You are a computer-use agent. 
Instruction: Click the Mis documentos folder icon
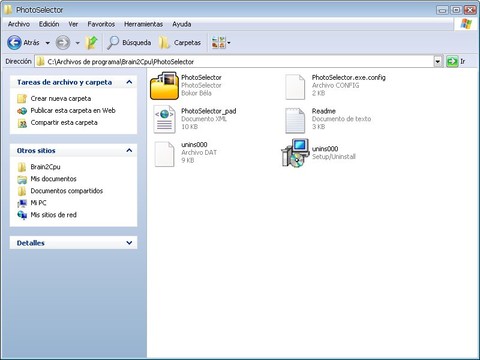pos(22,179)
